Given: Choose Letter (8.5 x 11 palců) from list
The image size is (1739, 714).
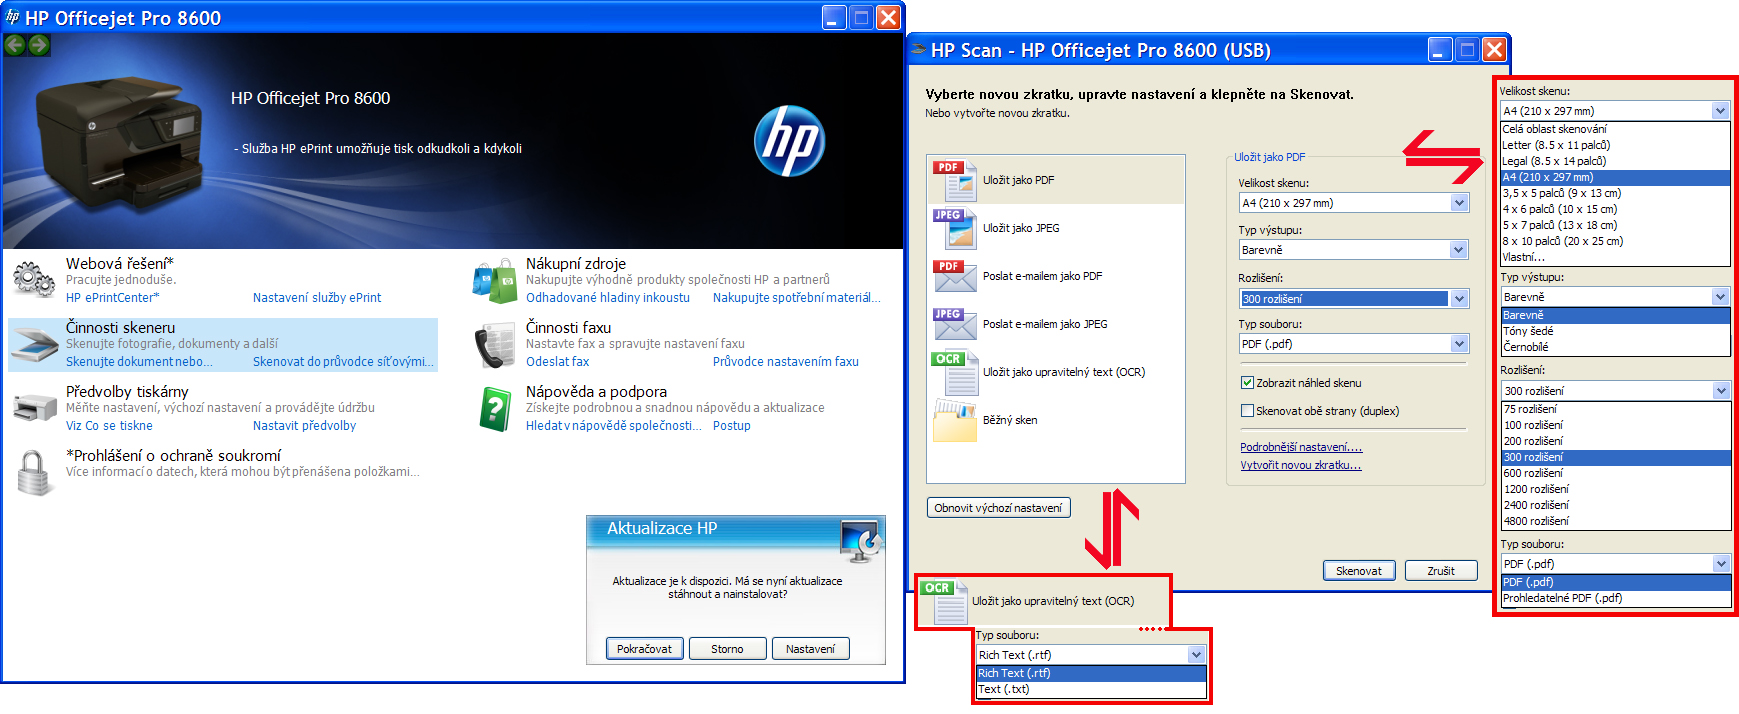Looking at the screenshot, I should [x=1615, y=145].
